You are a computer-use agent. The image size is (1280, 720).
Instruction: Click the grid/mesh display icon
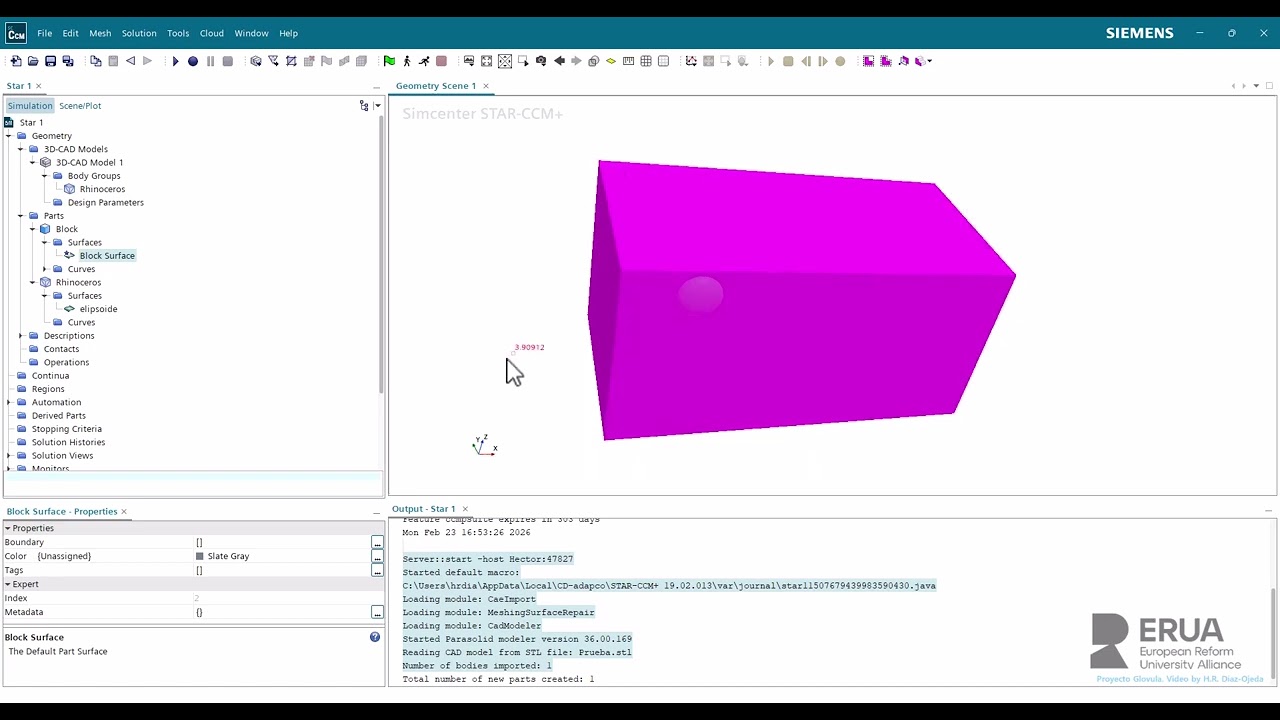coord(646,61)
